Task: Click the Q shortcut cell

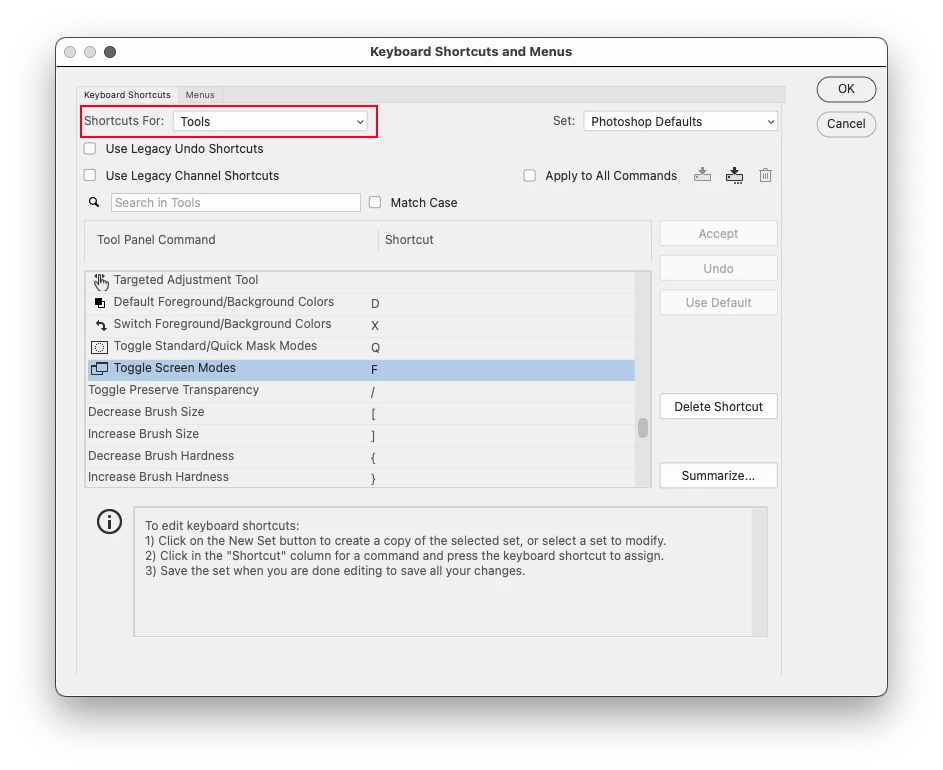Action: pos(375,348)
